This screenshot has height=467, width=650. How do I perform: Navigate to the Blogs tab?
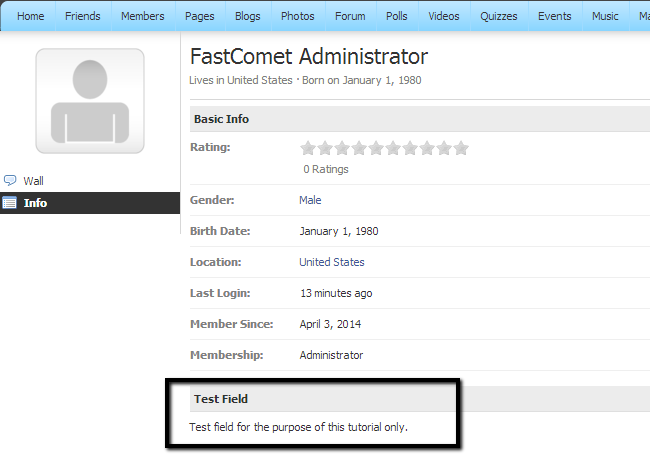point(247,16)
